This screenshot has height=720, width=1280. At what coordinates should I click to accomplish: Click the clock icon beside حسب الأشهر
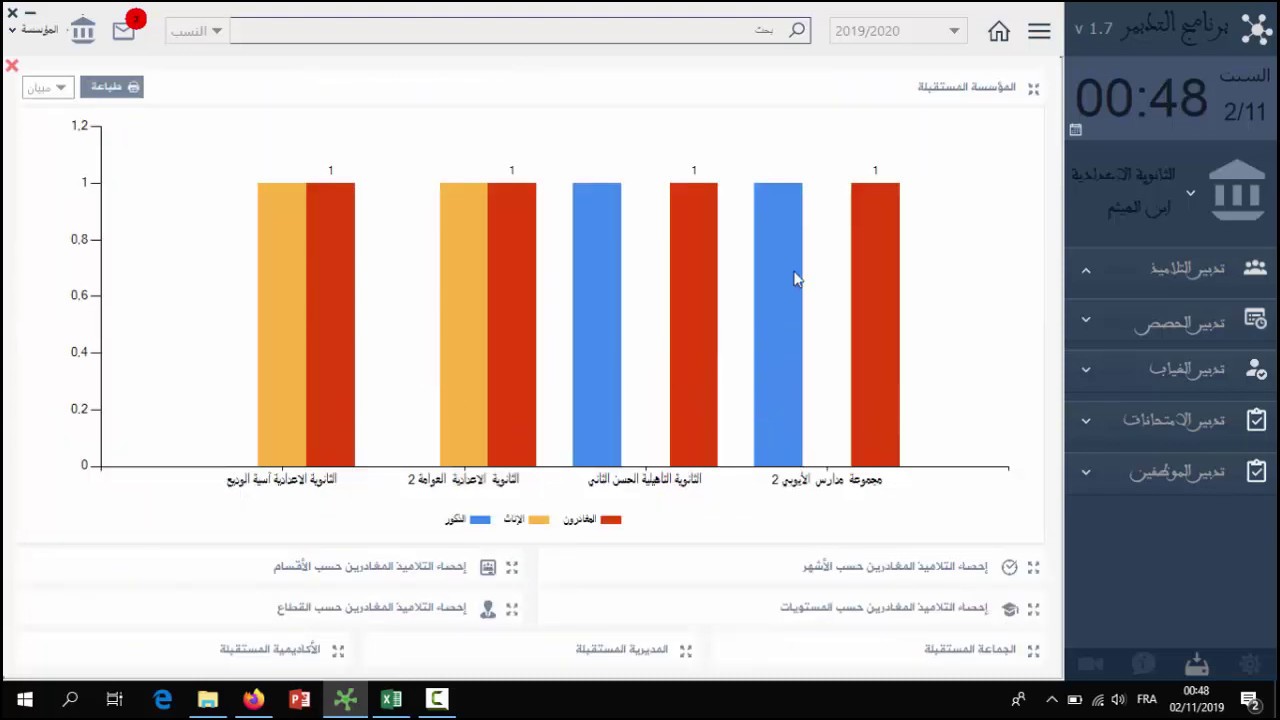(1009, 567)
